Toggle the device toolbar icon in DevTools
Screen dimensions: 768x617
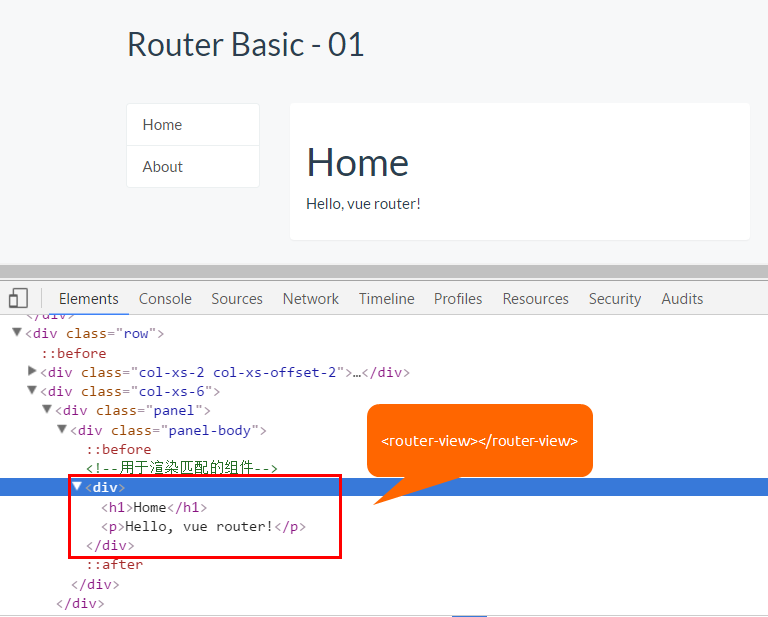click(18, 298)
